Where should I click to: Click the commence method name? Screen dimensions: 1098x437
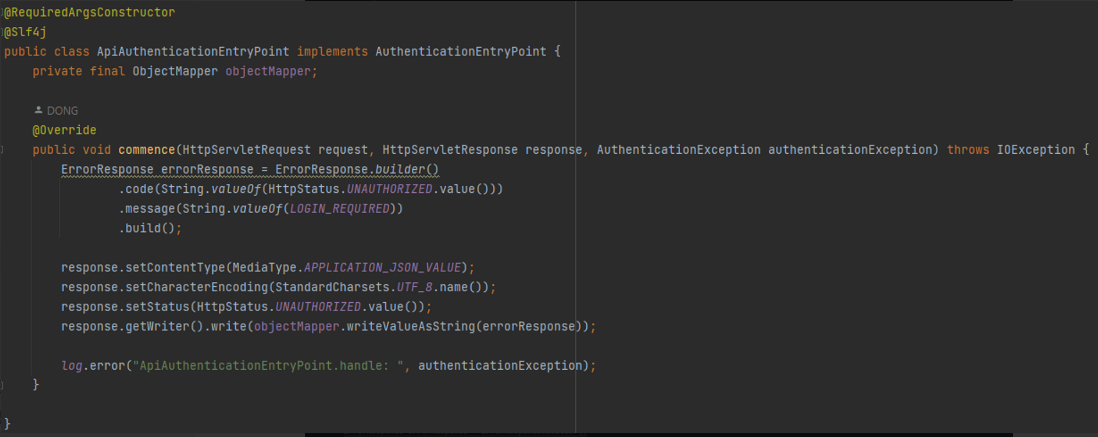[147, 150]
